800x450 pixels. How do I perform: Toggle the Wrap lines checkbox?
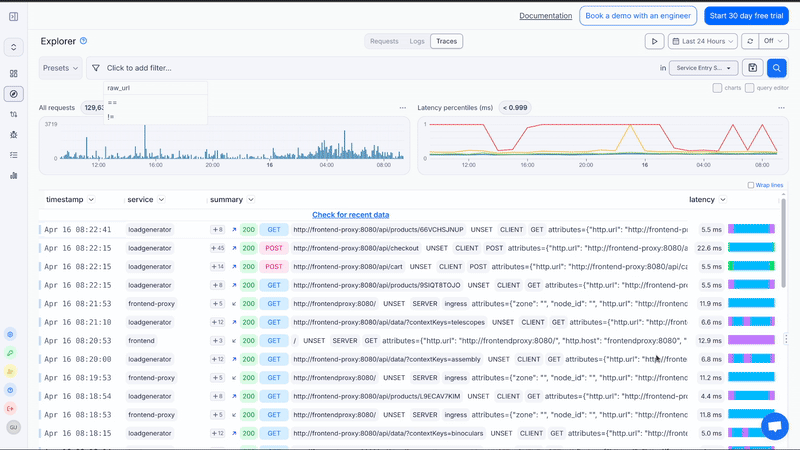[752, 185]
